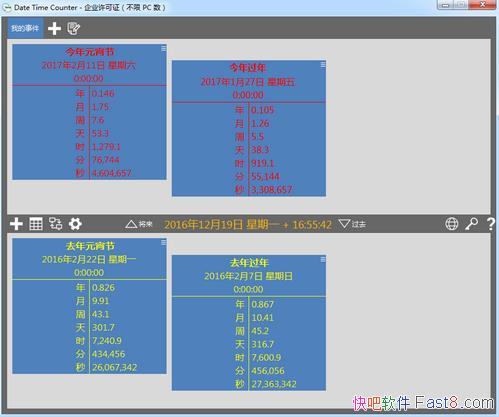
Task: Close the Date Time Counter window
Action: click(483, 5)
